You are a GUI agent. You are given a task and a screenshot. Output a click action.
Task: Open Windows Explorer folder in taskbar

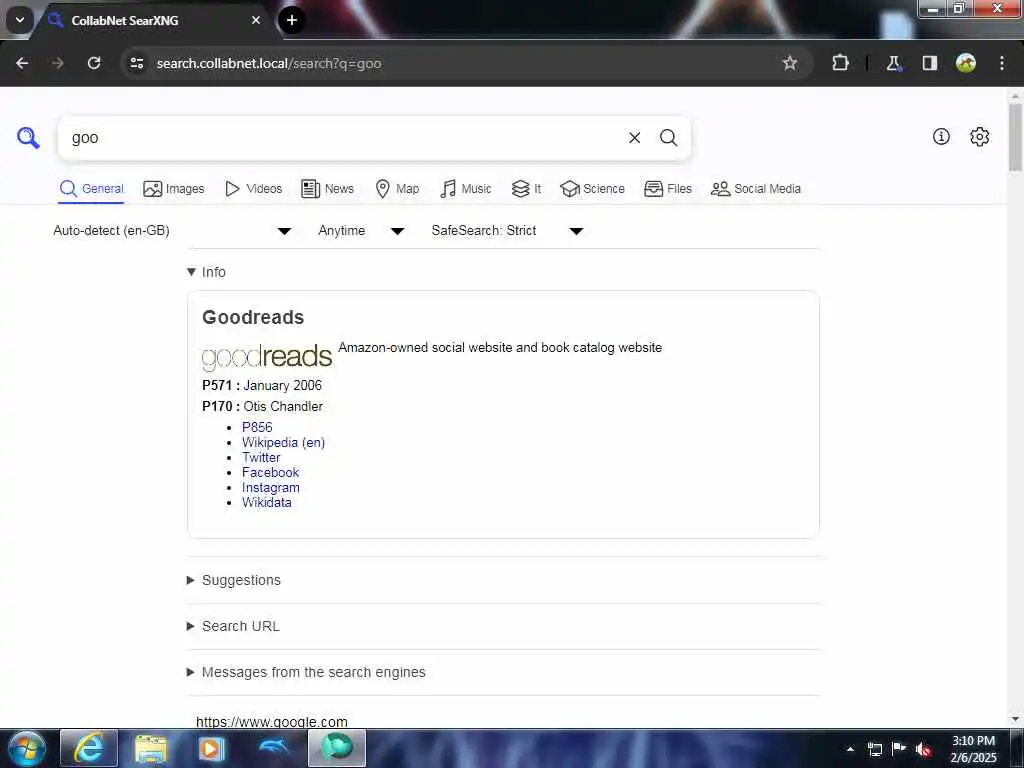(x=151, y=748)
